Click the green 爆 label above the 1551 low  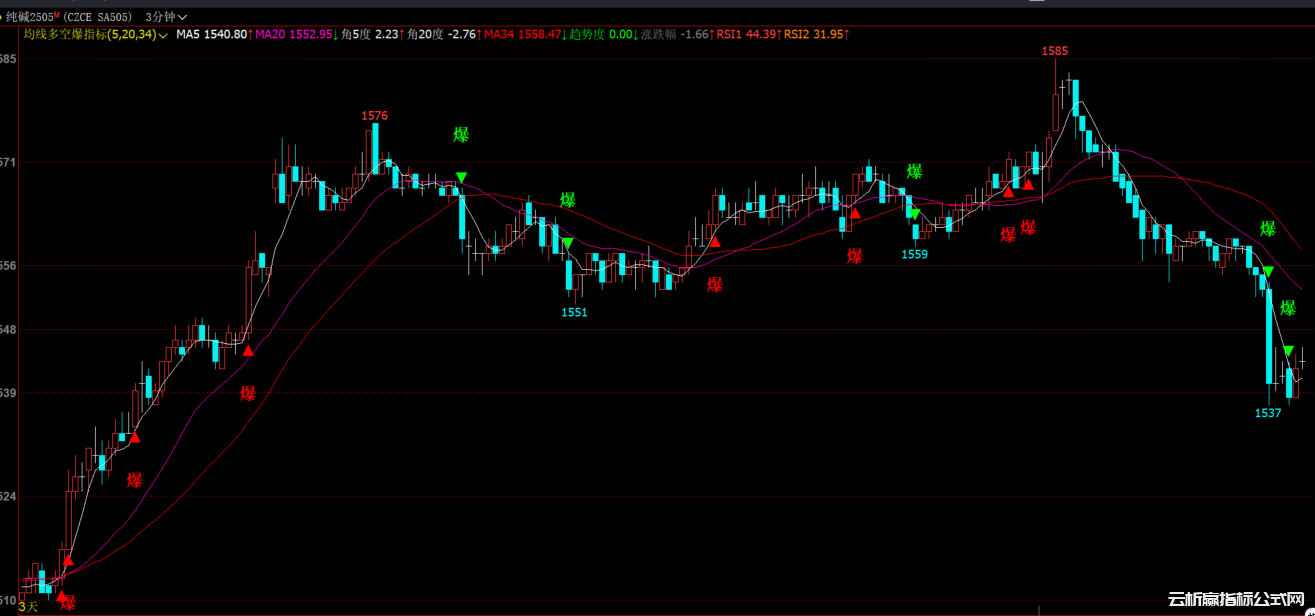point(568,200)
